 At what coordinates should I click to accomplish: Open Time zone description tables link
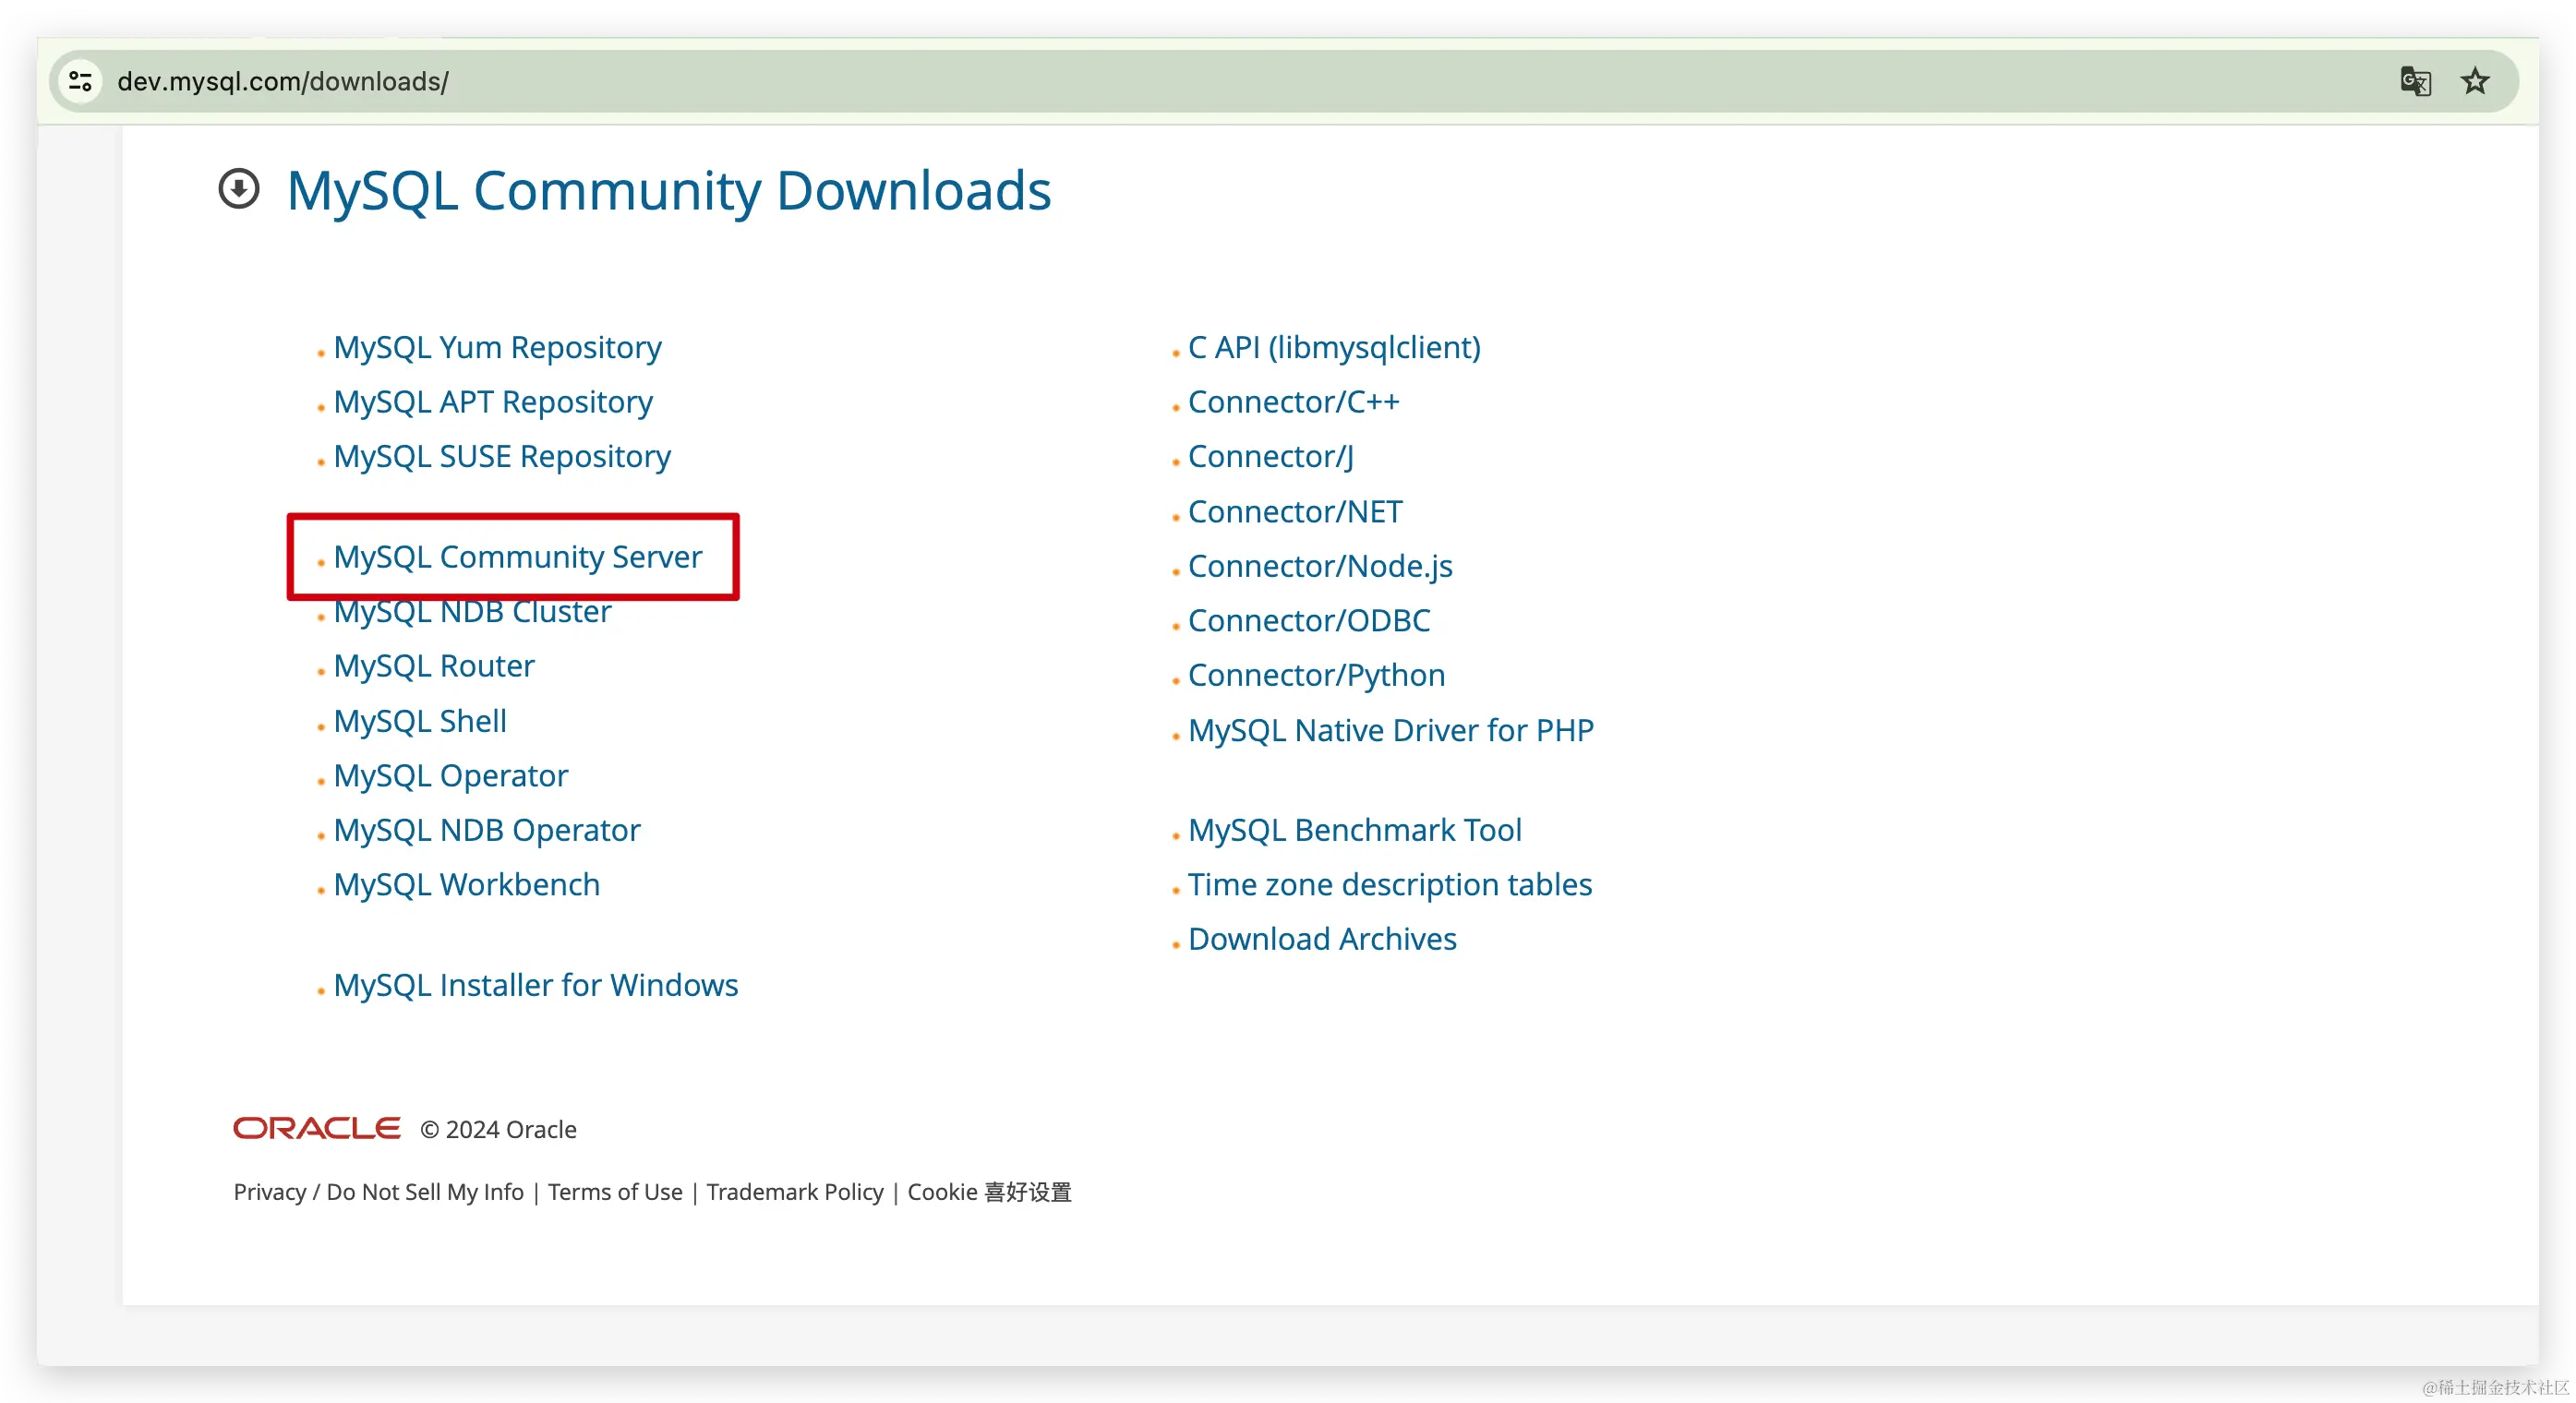coord(1390,885)
